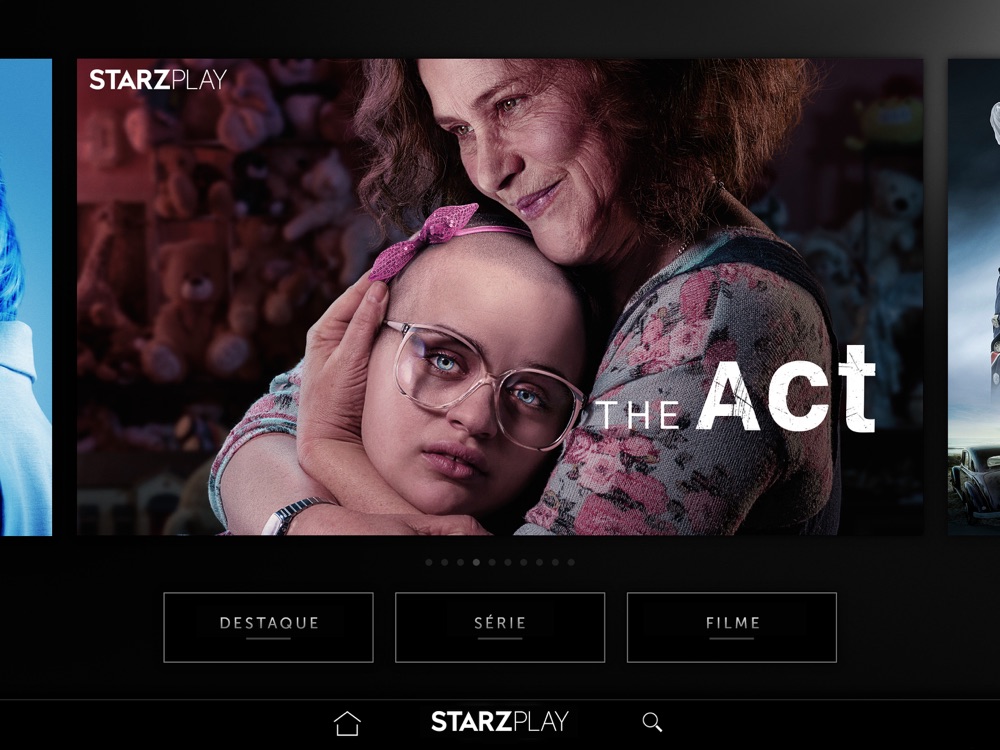The image size is (1000, 750).
Task: Open the FILME category
Action: [x=732, y=628]
